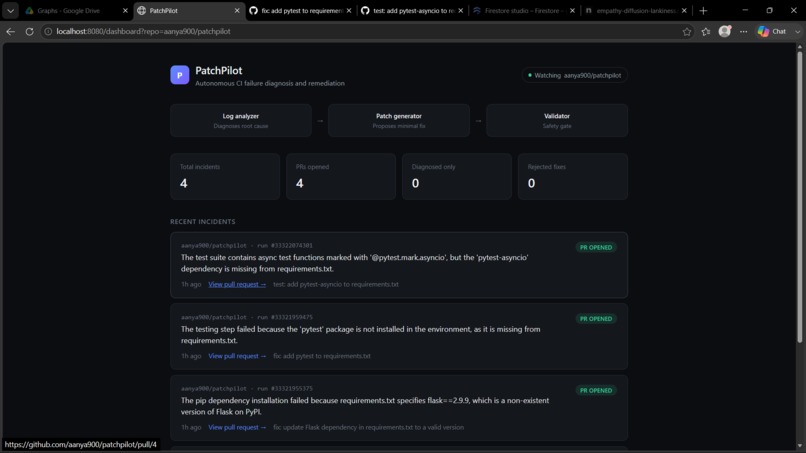806x453 pixels.
Task: Click the Diagnosed only stat card
Action: point(457,176)
